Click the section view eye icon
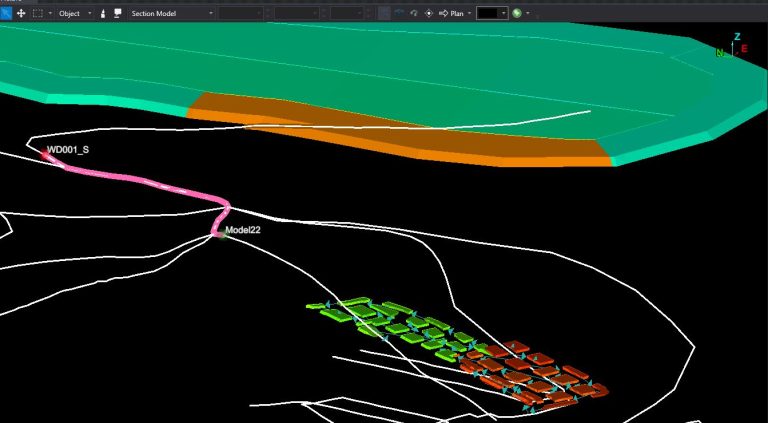This screenshot has width=768, height=423. (399, 13)
